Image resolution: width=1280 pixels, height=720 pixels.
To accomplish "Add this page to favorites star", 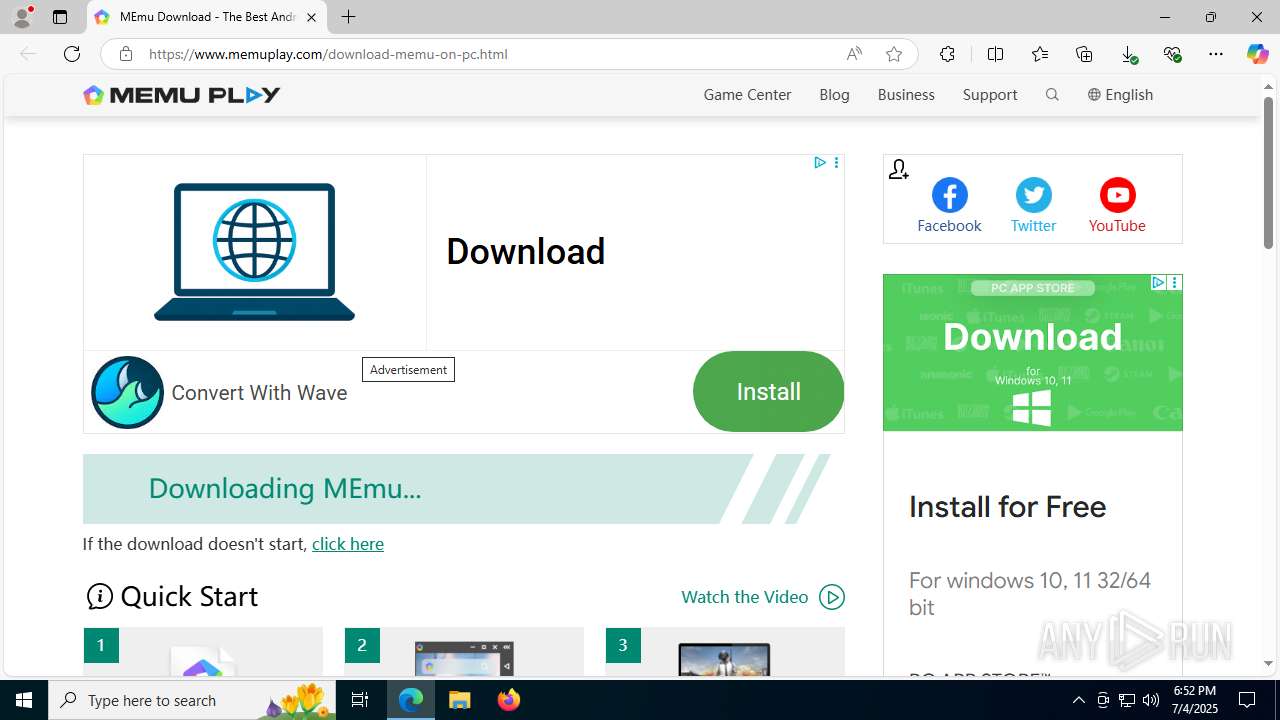I will click(x=894, y=54).
